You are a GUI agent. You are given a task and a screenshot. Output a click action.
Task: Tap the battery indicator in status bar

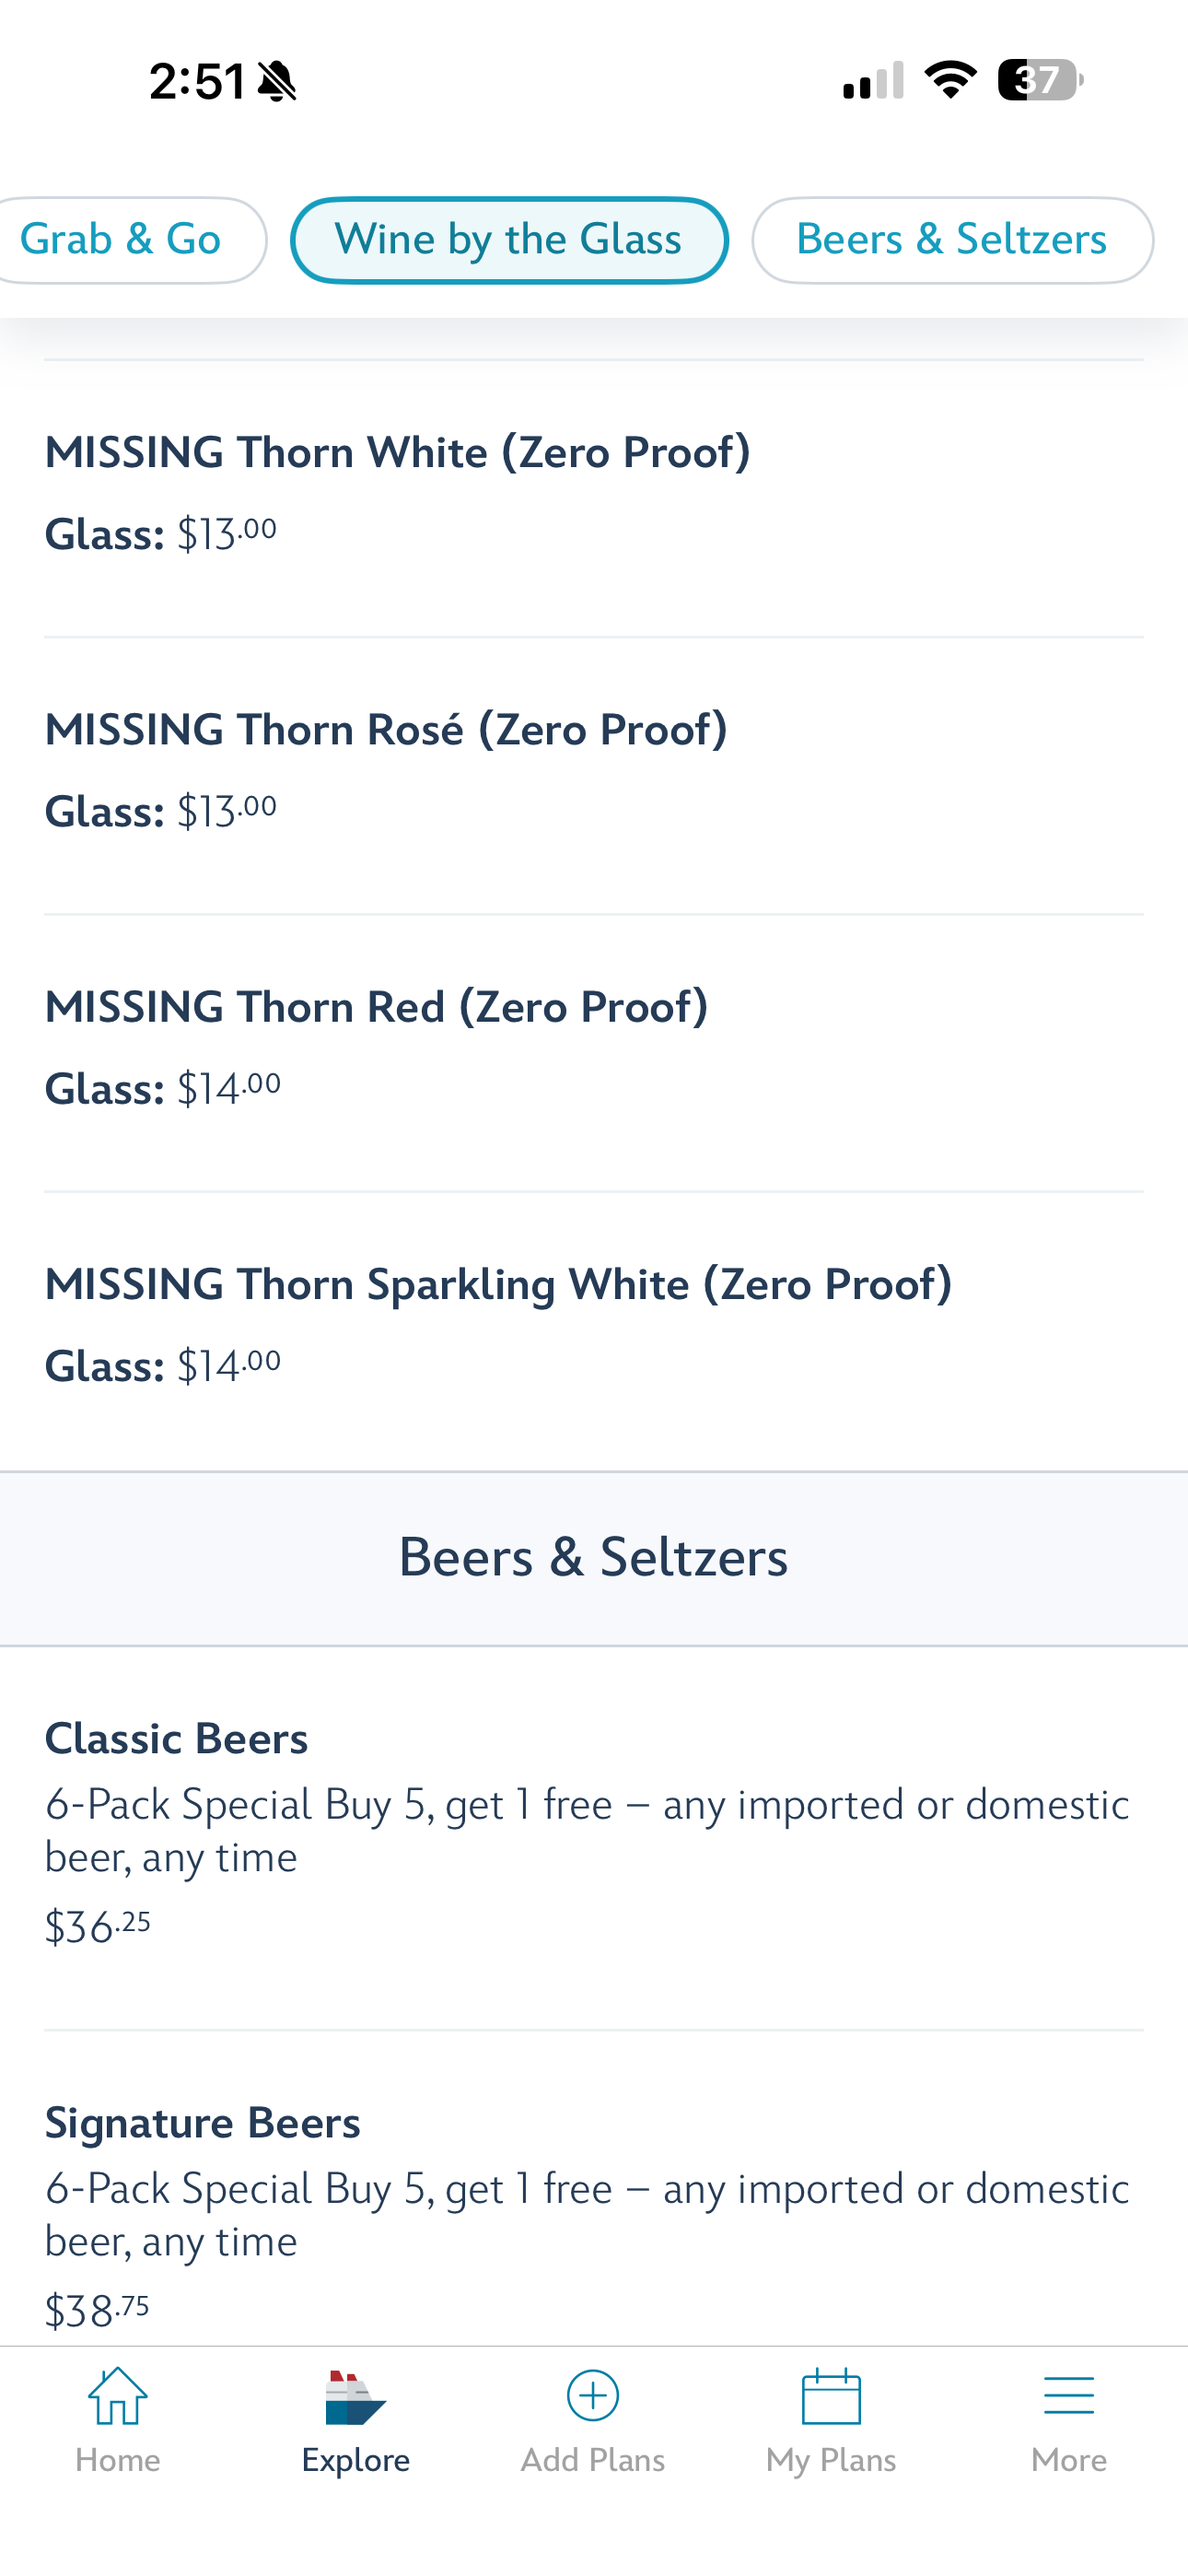pyautogui.click(x=1040, y=80)
